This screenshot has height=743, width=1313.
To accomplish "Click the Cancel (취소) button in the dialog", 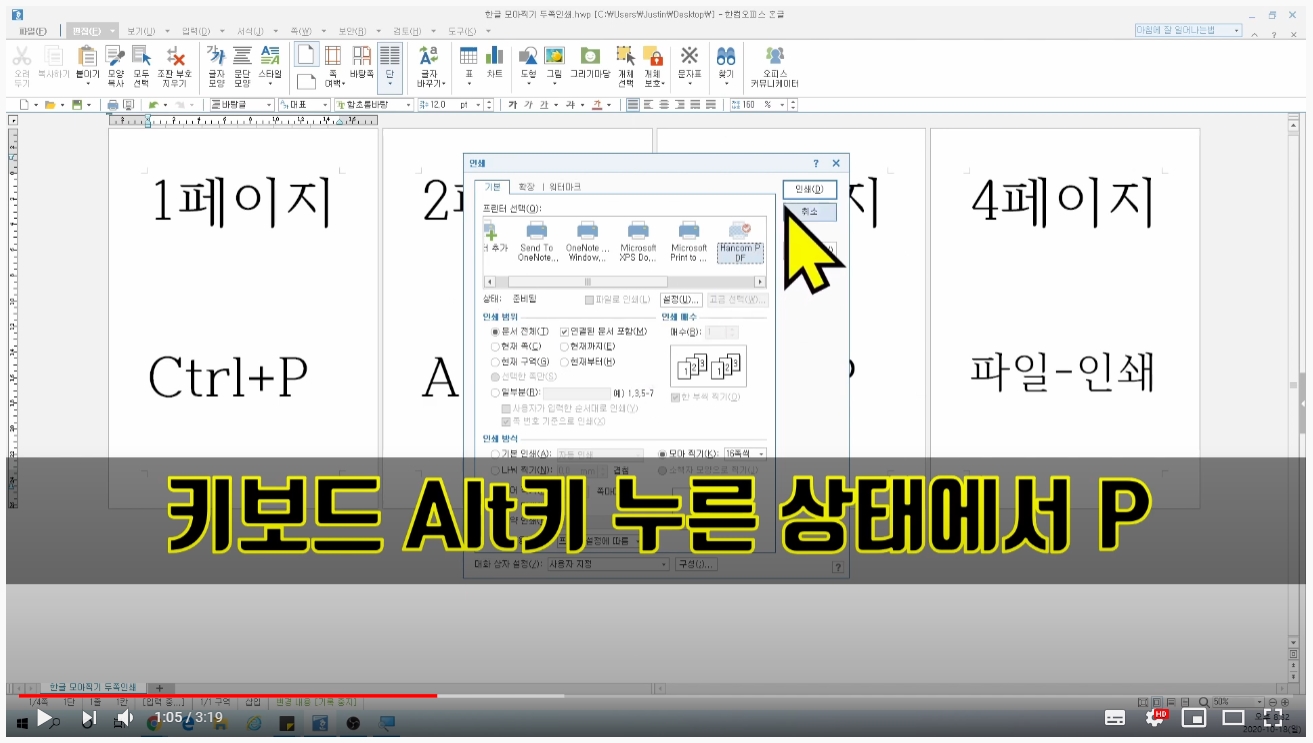I will pos(809,212).
